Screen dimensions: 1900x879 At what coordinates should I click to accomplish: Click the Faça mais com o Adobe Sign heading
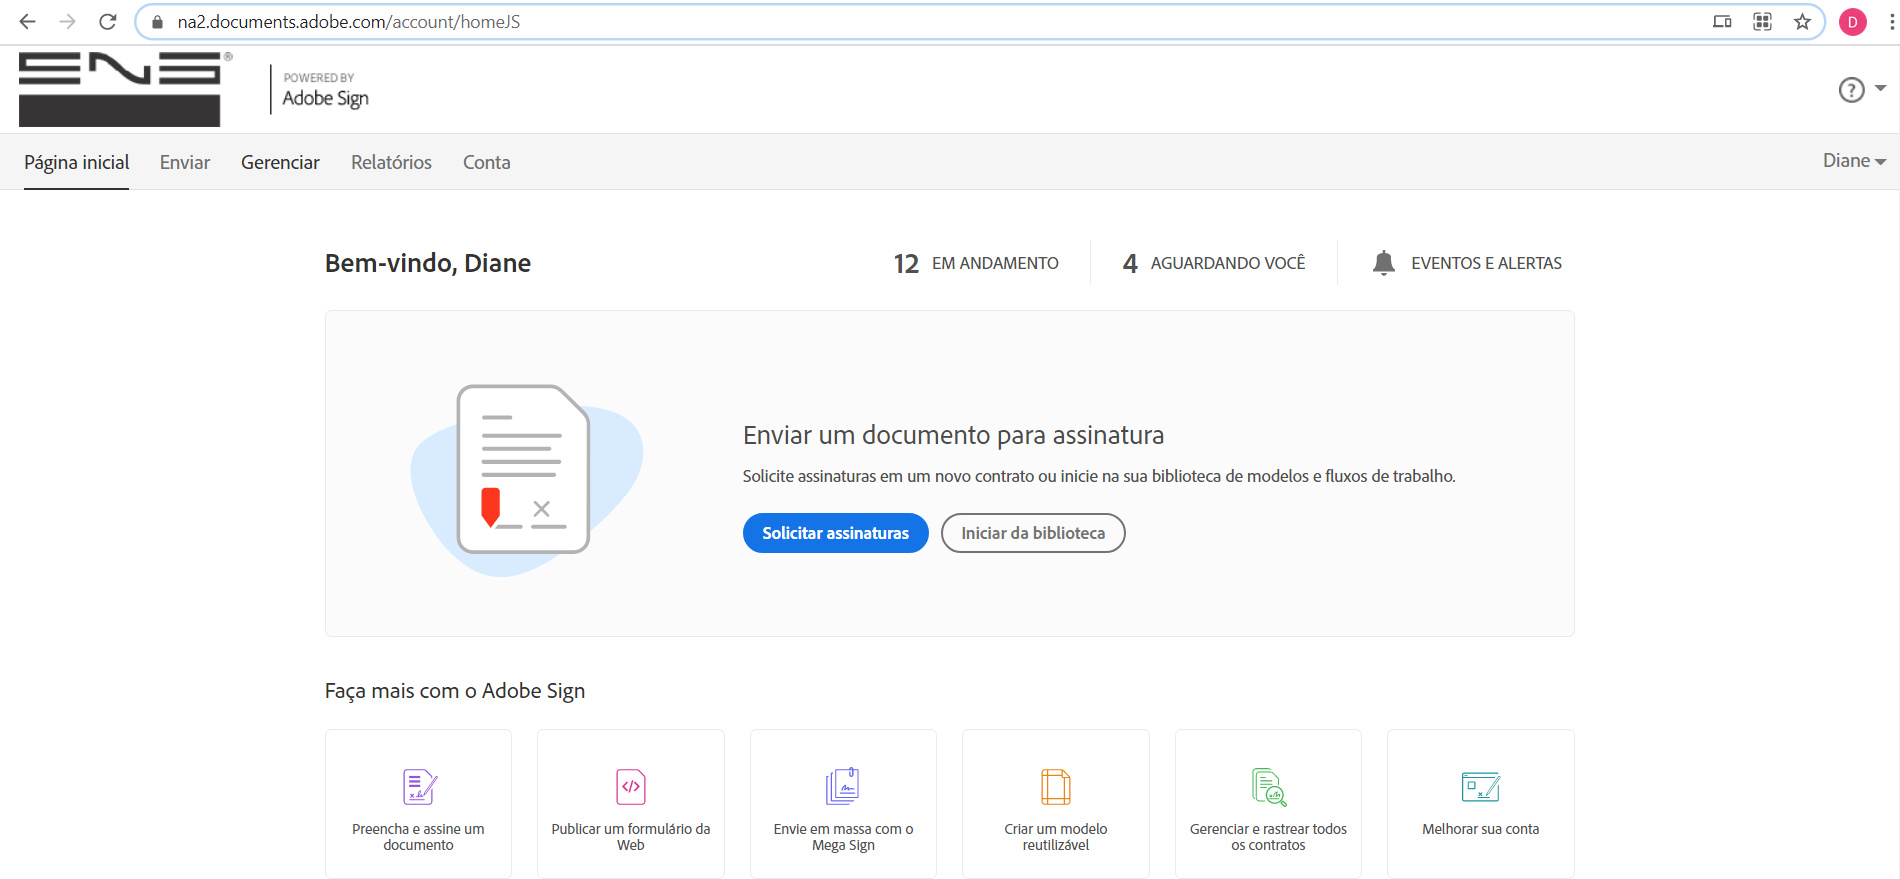(x=455, y=691)
